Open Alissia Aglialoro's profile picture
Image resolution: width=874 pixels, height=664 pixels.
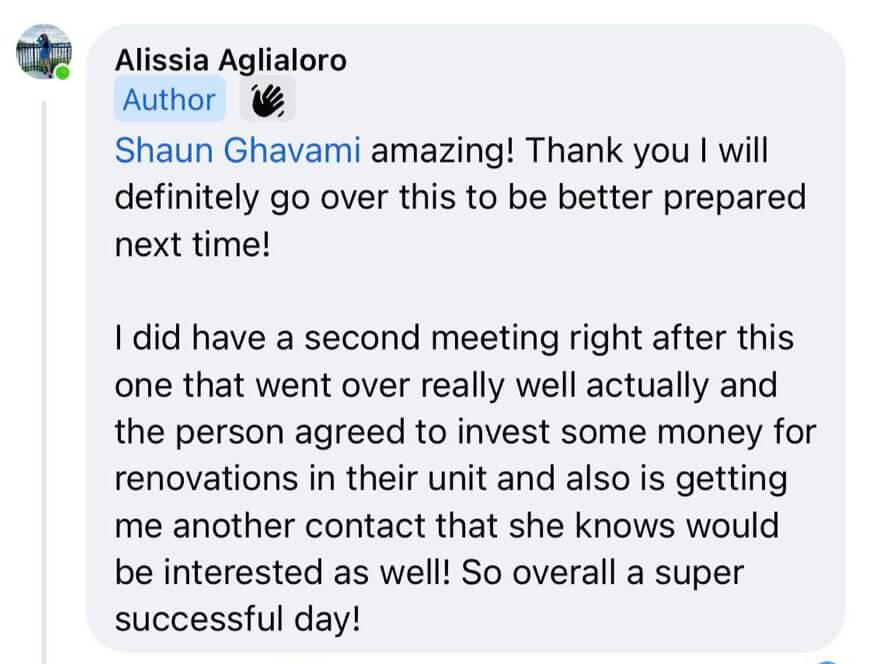pos(43,51)
